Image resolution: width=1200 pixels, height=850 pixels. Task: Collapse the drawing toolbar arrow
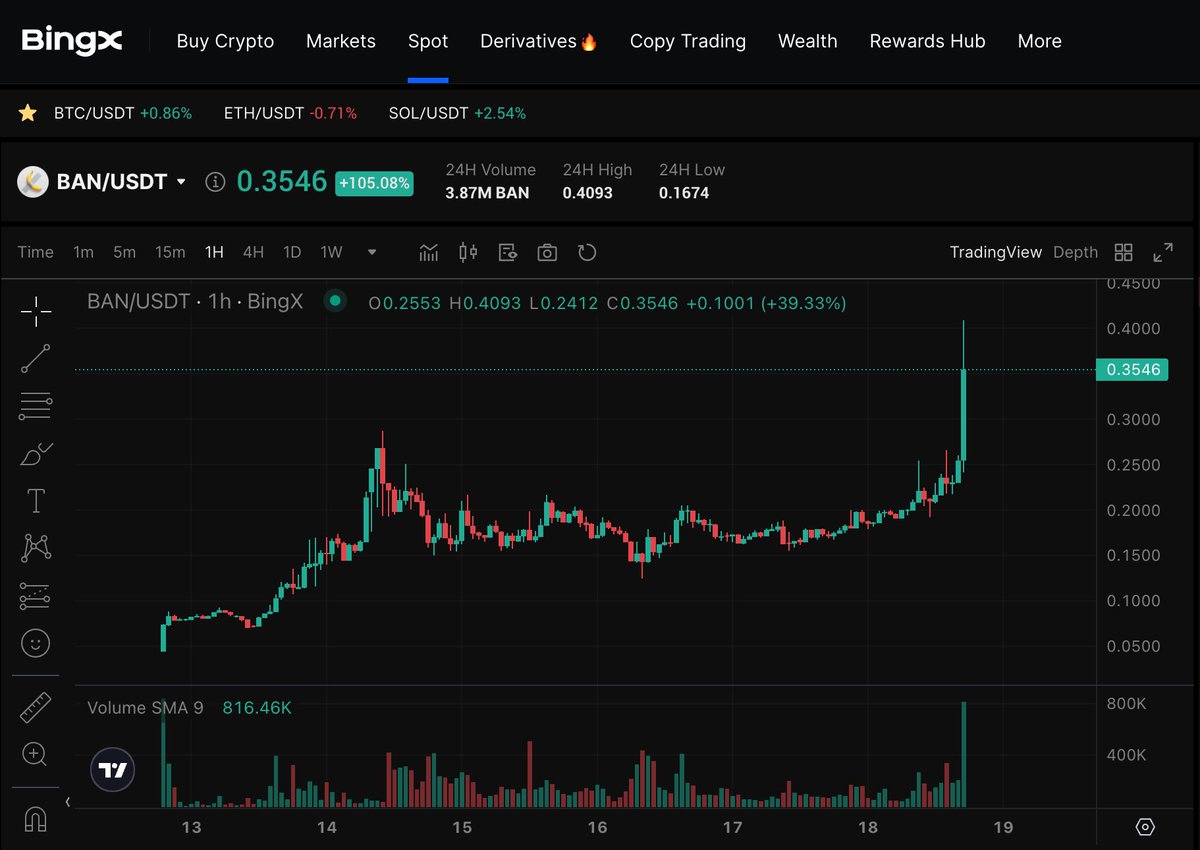click(68, 802)
